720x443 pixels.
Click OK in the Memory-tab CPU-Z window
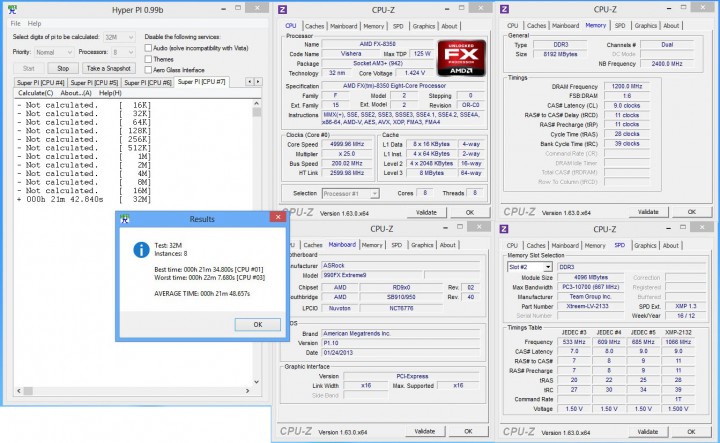[692, 212]
